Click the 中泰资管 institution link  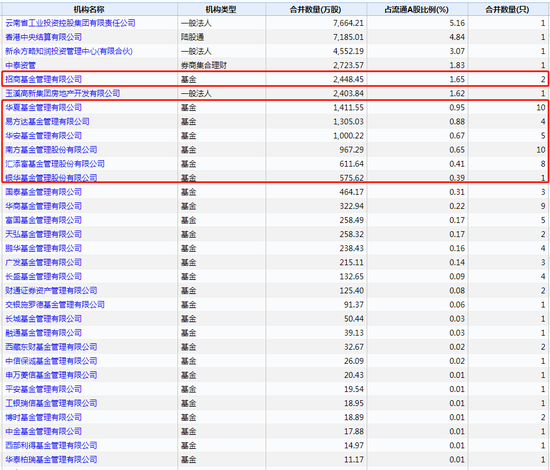pyautogui.click(x=20, y=65)
